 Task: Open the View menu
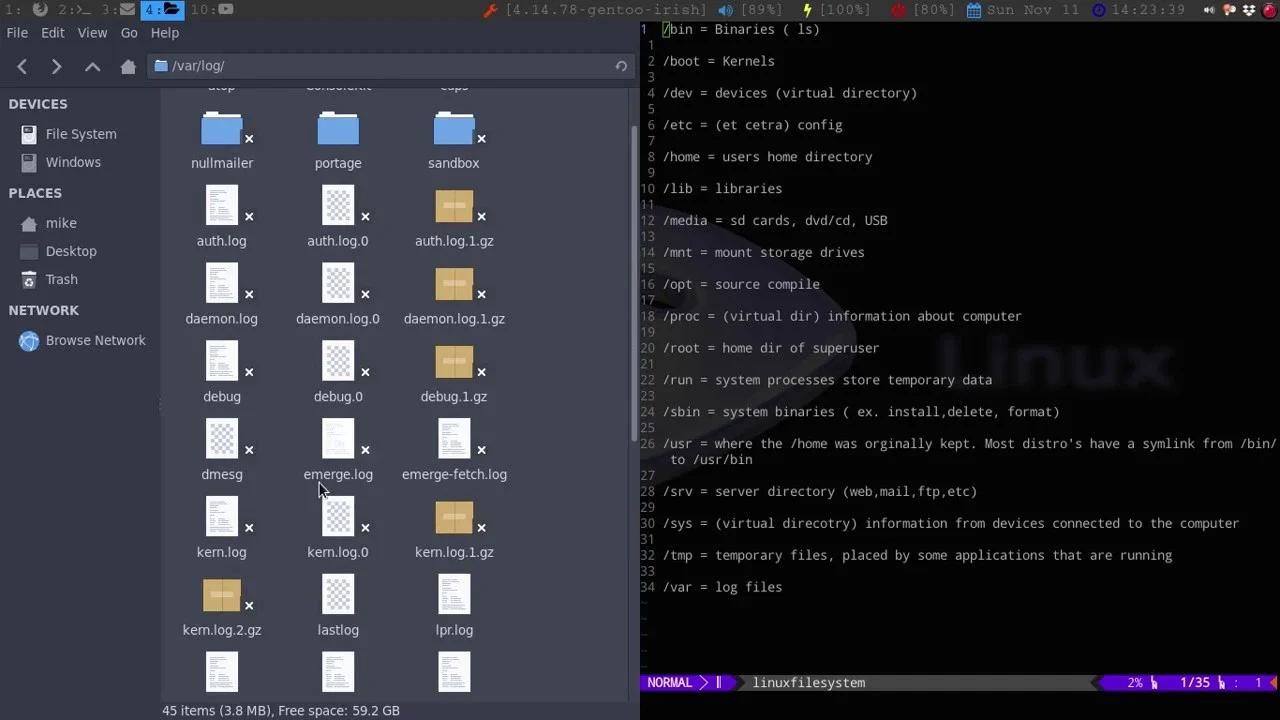click(x=92, y=33)
